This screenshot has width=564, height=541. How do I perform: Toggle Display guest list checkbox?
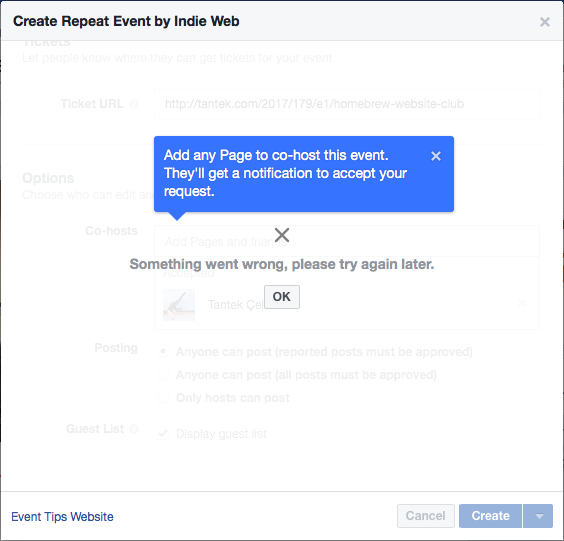pos(163,433)
